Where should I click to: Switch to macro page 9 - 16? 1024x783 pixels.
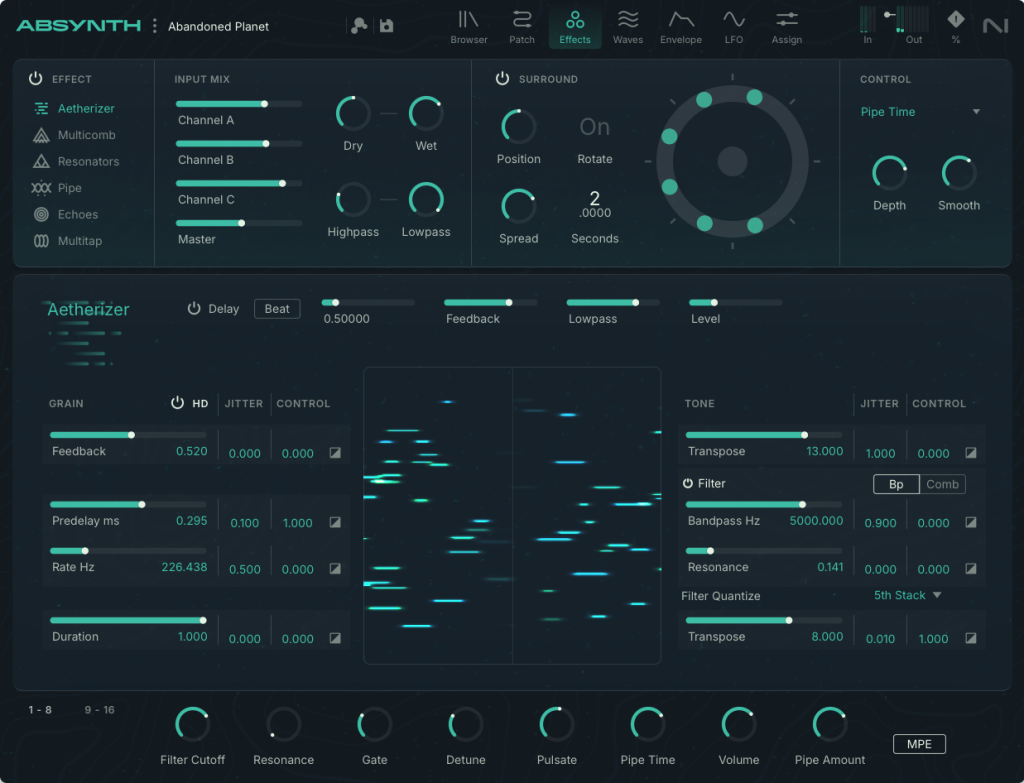click(99, 710)
